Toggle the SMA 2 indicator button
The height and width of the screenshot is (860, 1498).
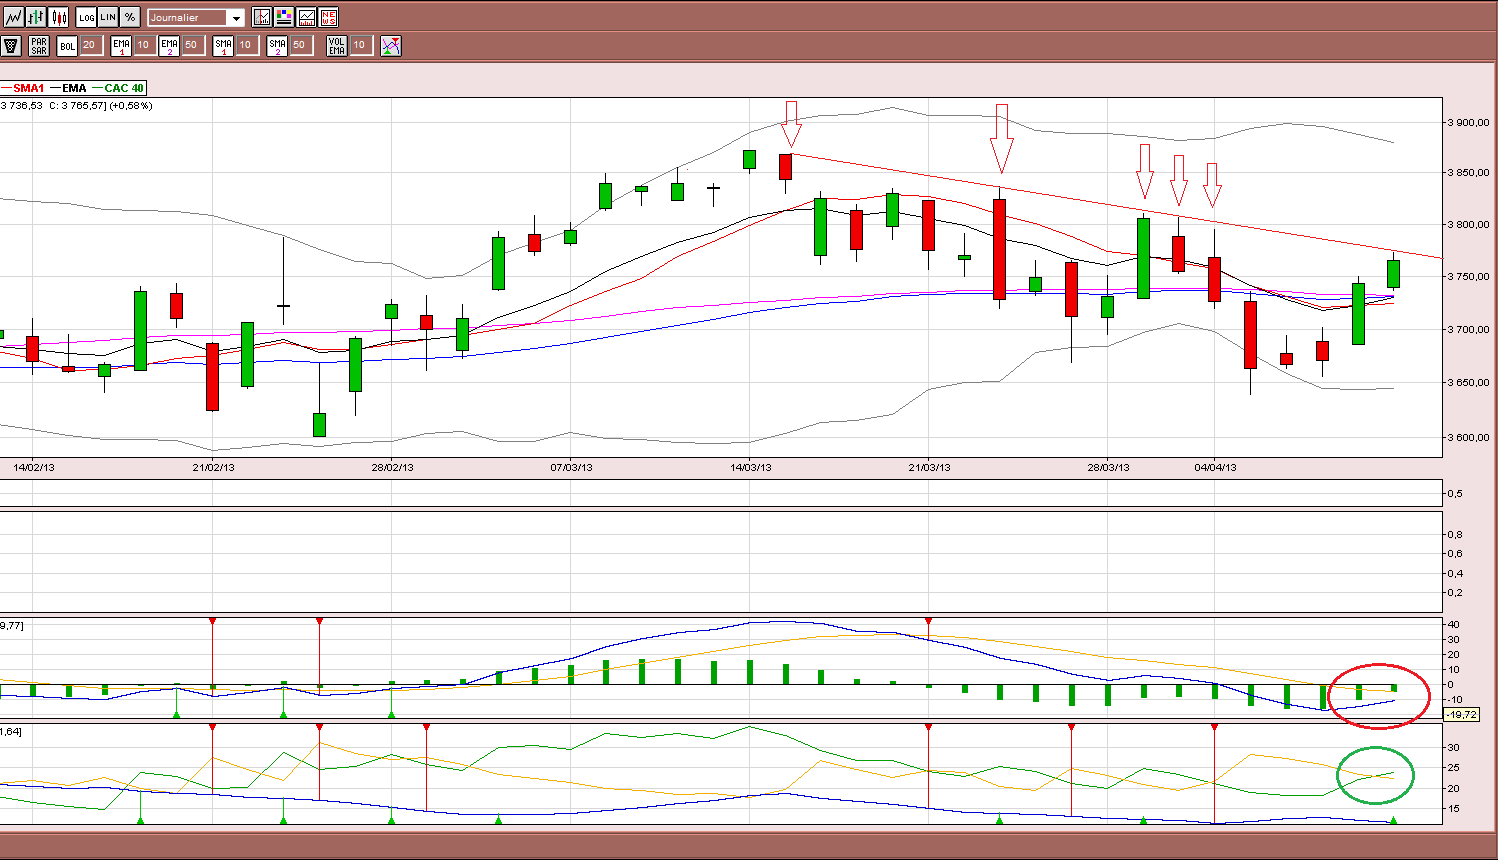tap(277, 46)
